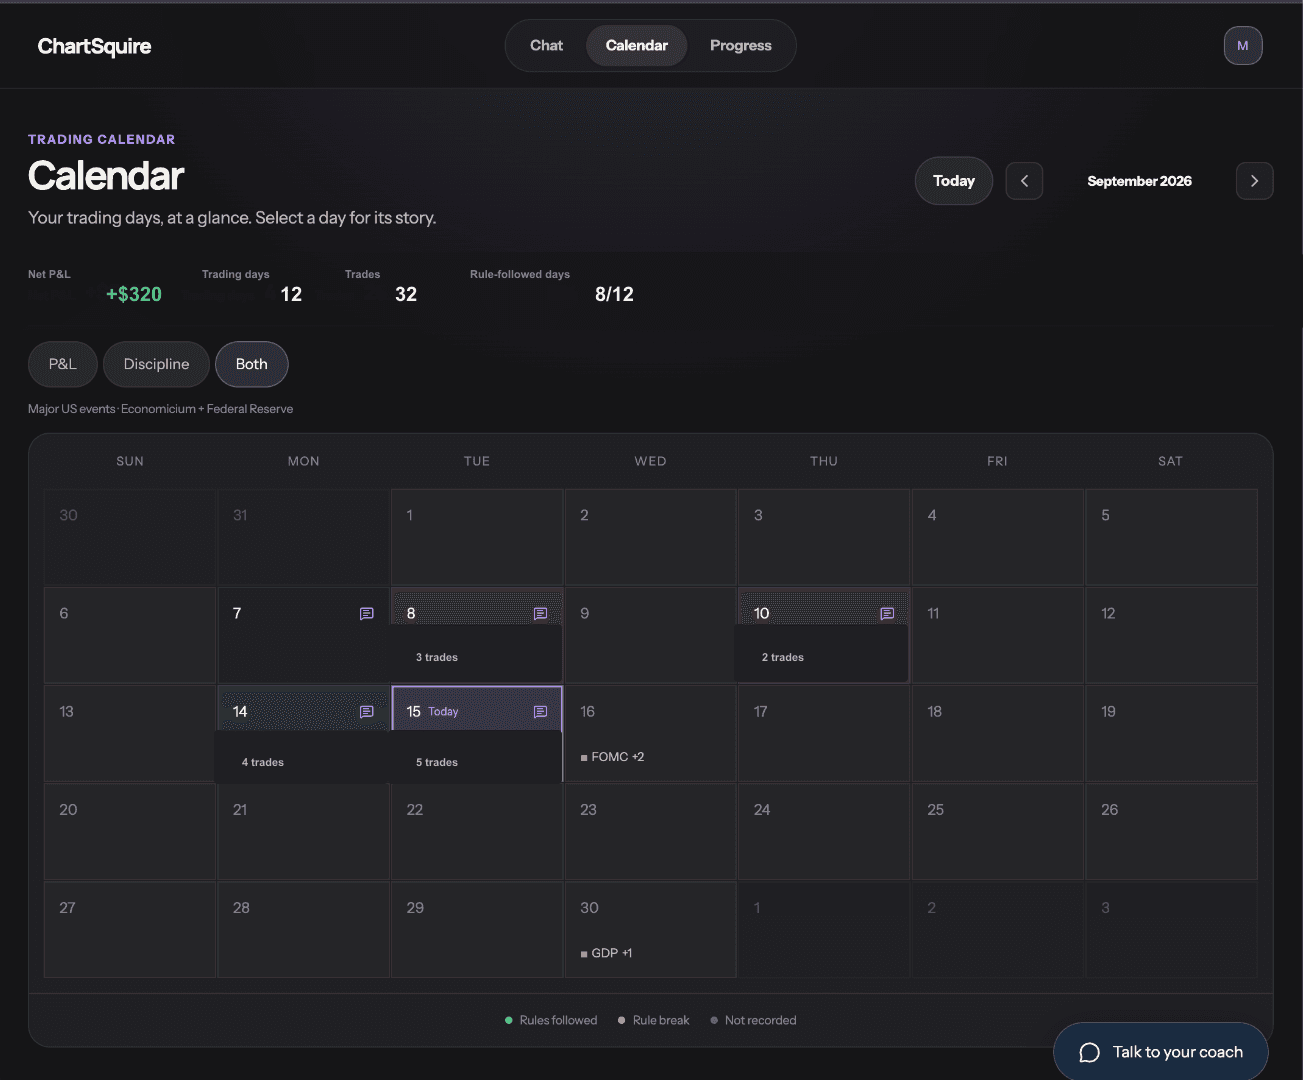Select day 26 in the calendar
The width and height of the screenshot is (1303, 1080).
[1171, 831]
